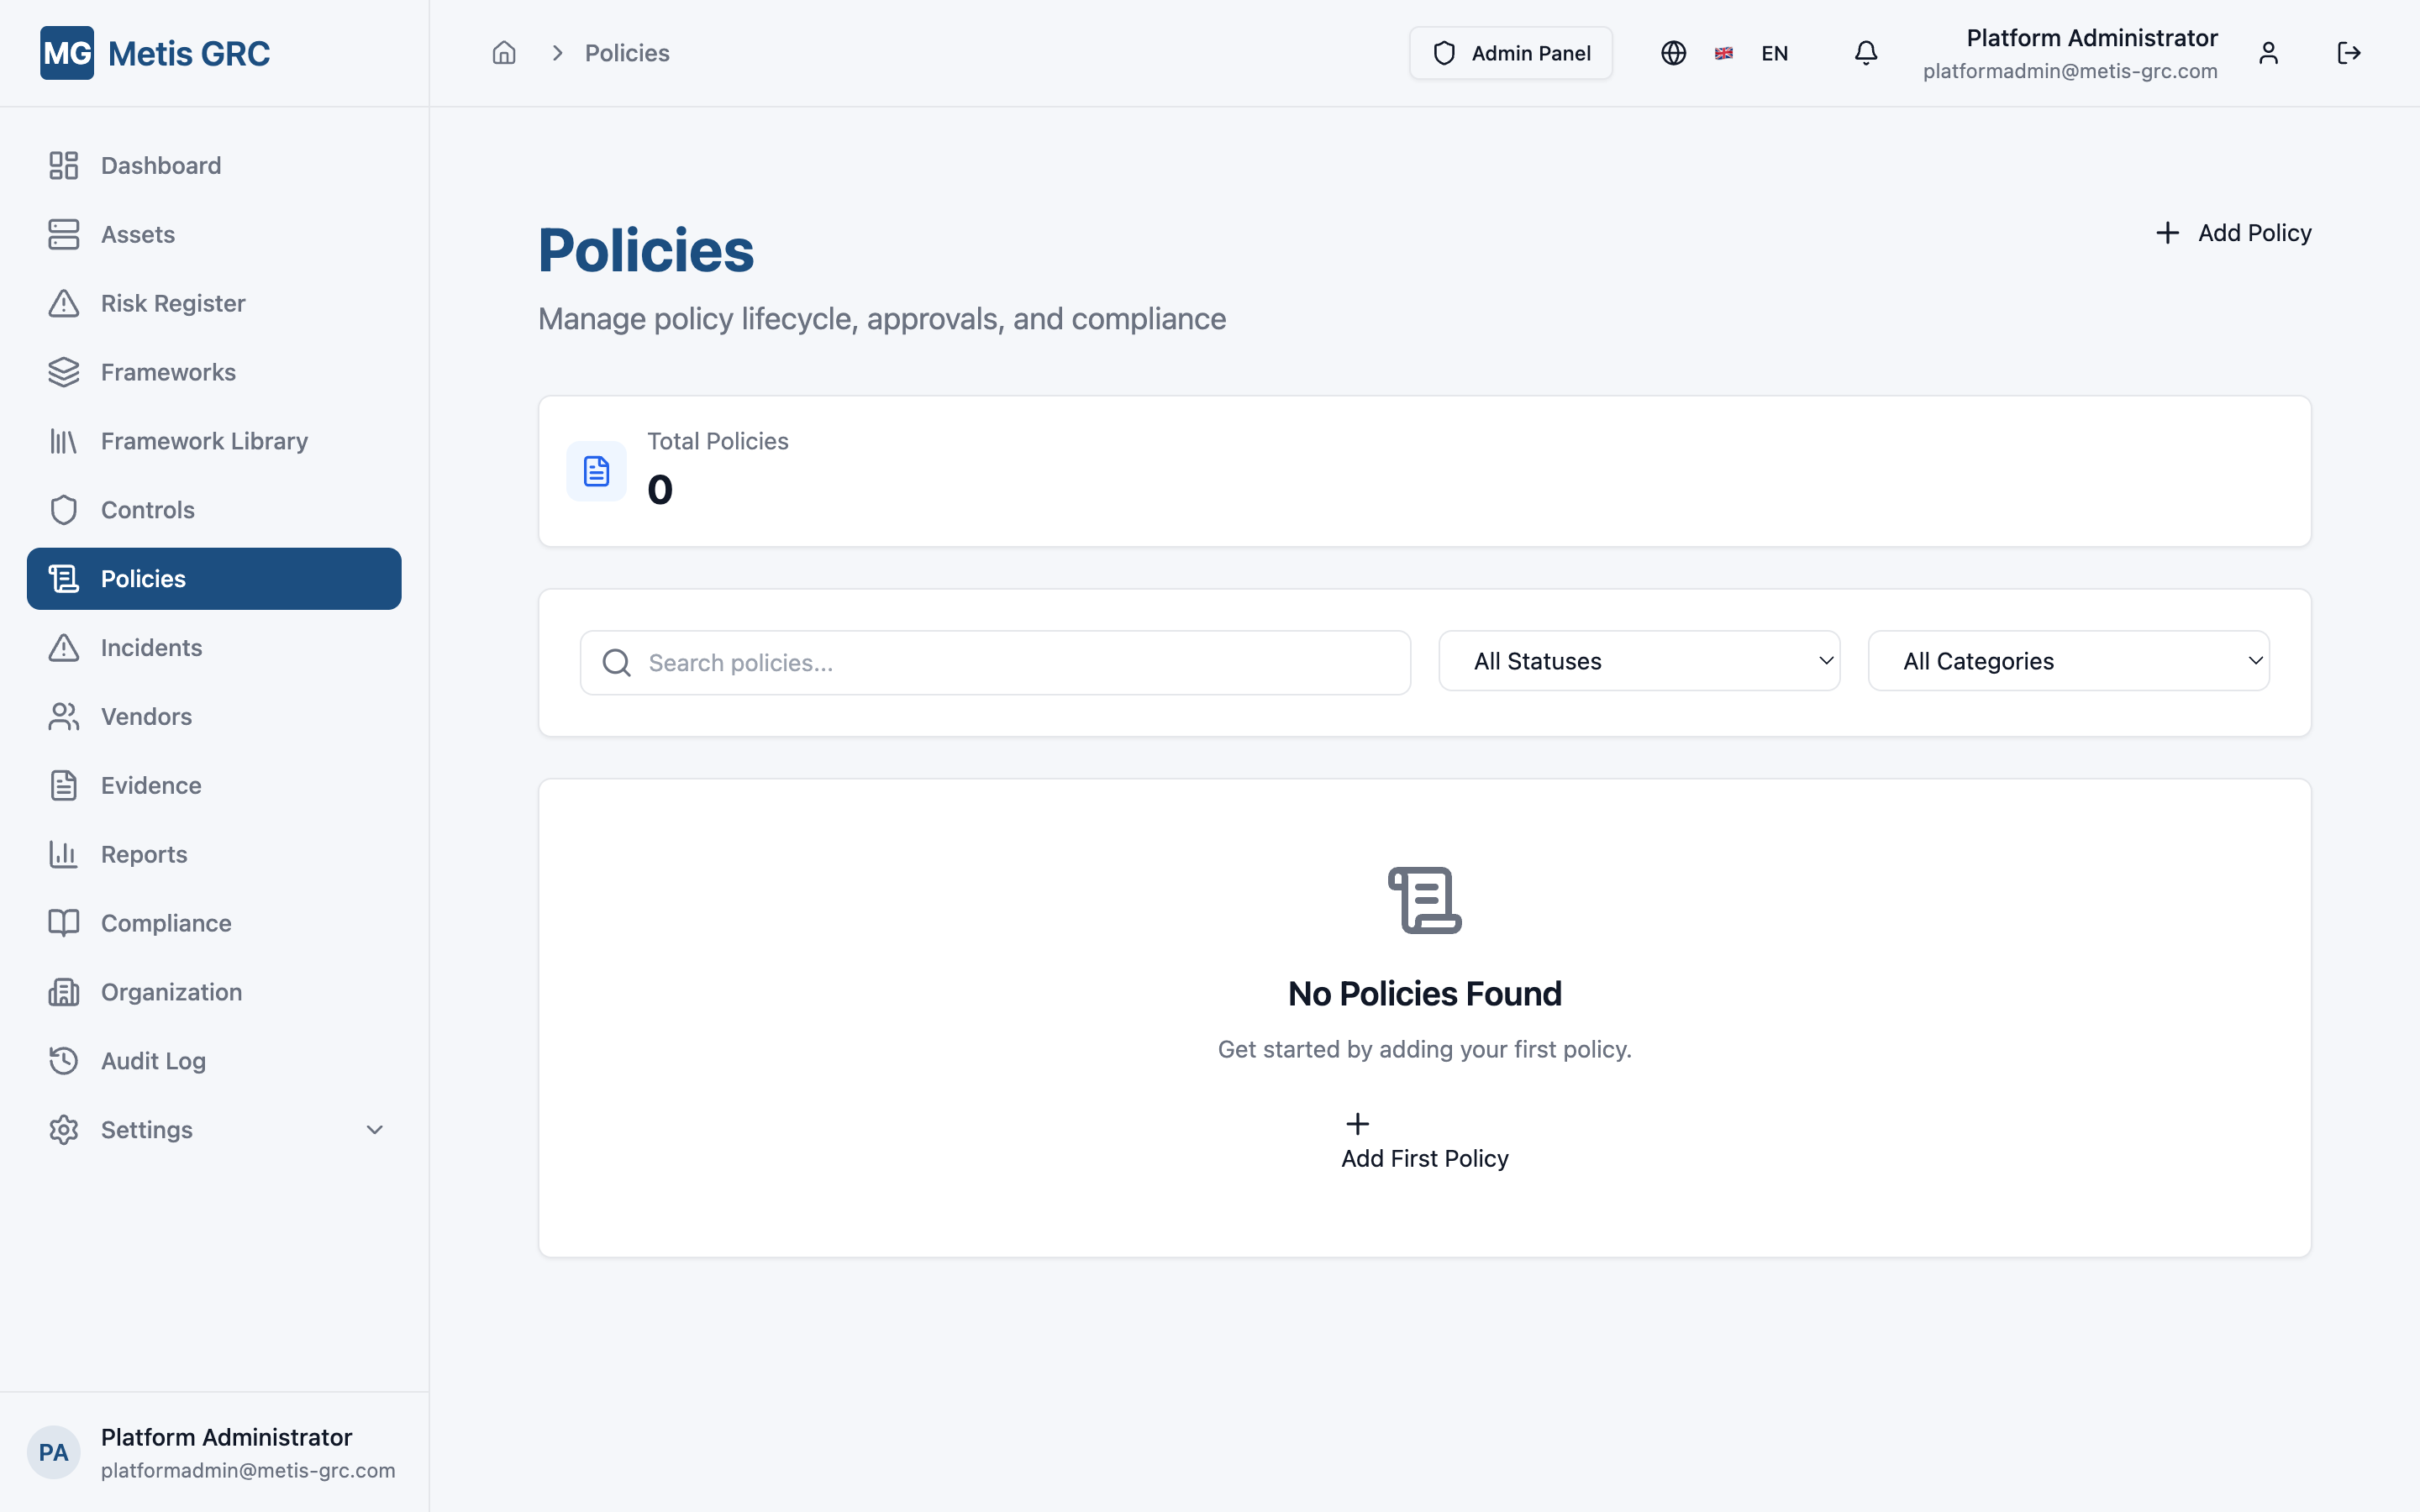The image size is (2420, 1512).
Task: Open the Audit Log page
Action: pos(152,1060)
